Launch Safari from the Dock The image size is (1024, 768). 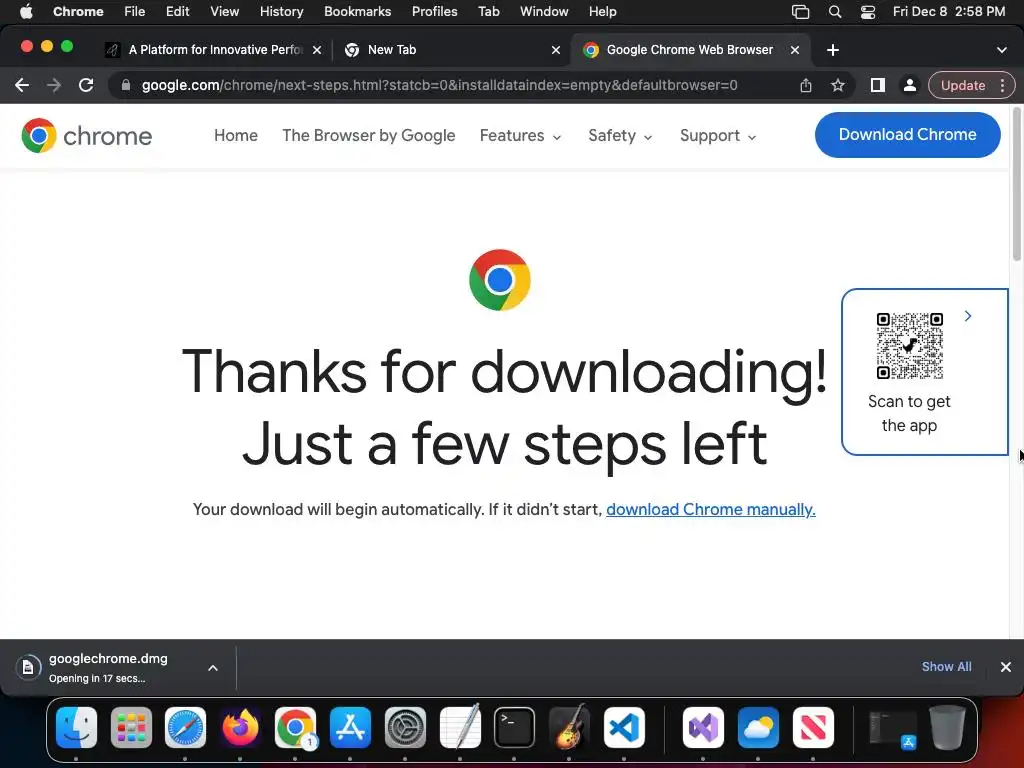tap(185, 727)
